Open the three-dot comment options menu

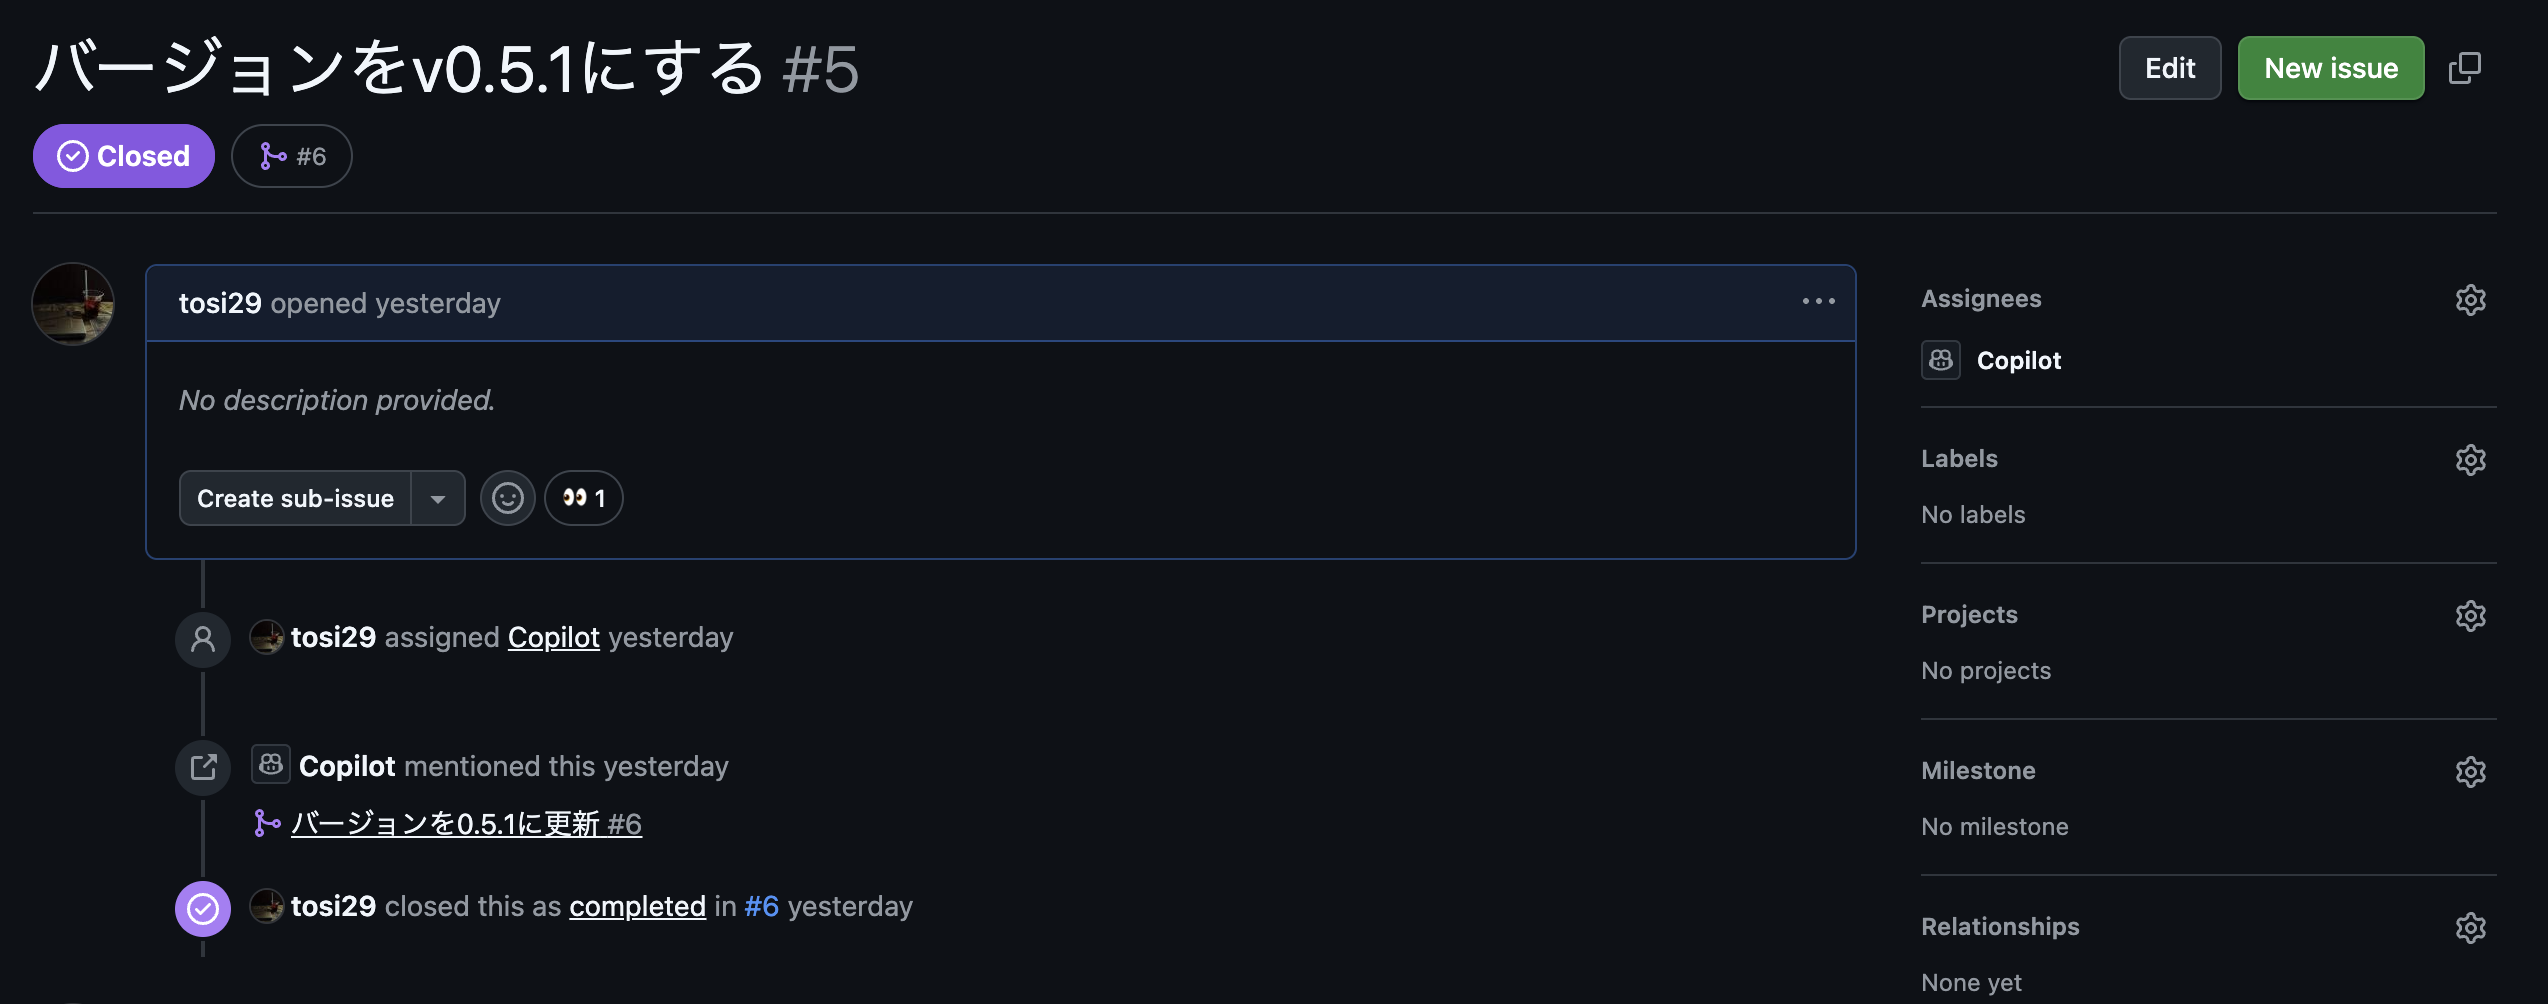[1818, 301]
